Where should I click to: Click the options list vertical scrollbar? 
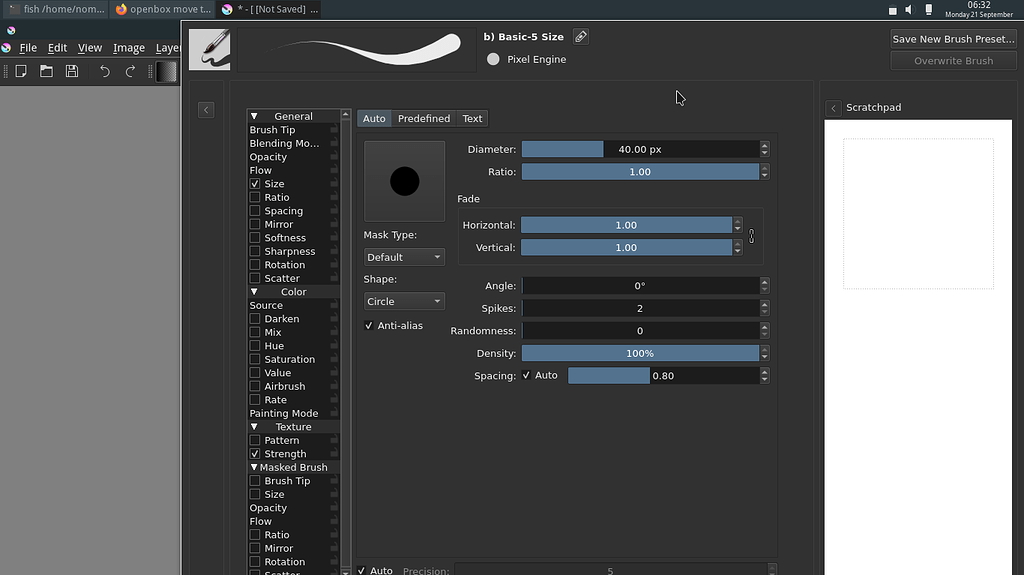pyautogui.click(x=345, y=342)
